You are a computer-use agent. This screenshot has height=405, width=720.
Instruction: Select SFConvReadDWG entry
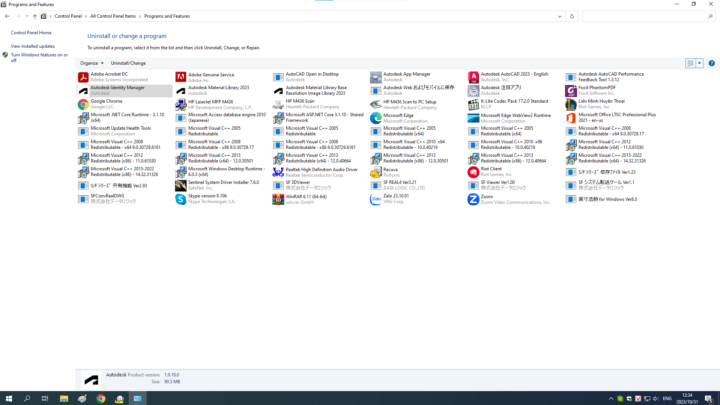[124, 199]
